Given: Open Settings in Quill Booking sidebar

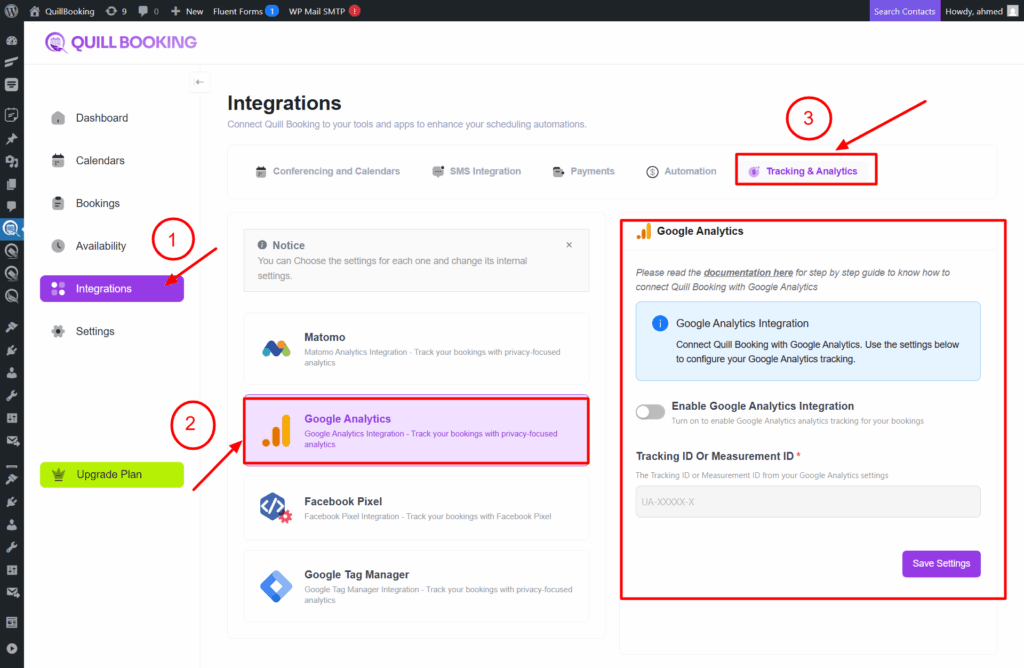Looking at the screenshot, I should click(95, 331).
